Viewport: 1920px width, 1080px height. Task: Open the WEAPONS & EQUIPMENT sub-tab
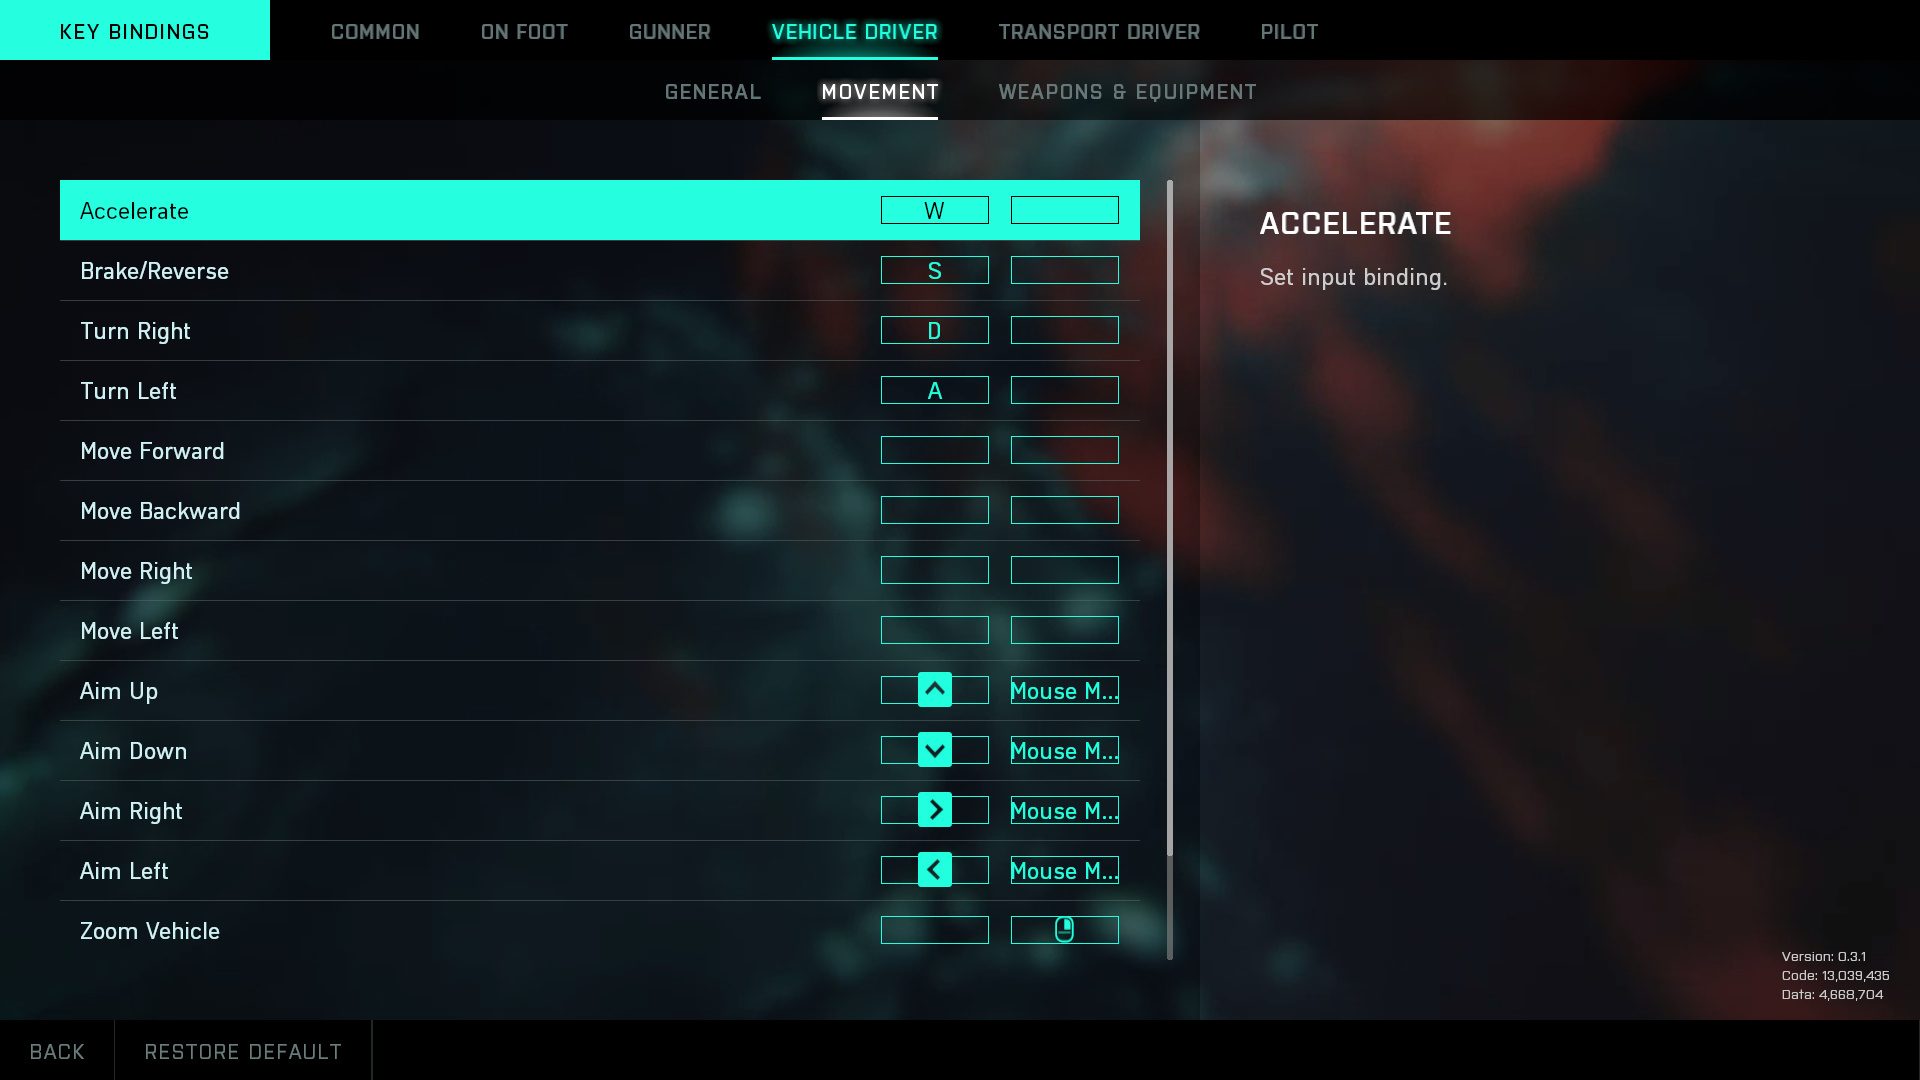click(1127, 90)
